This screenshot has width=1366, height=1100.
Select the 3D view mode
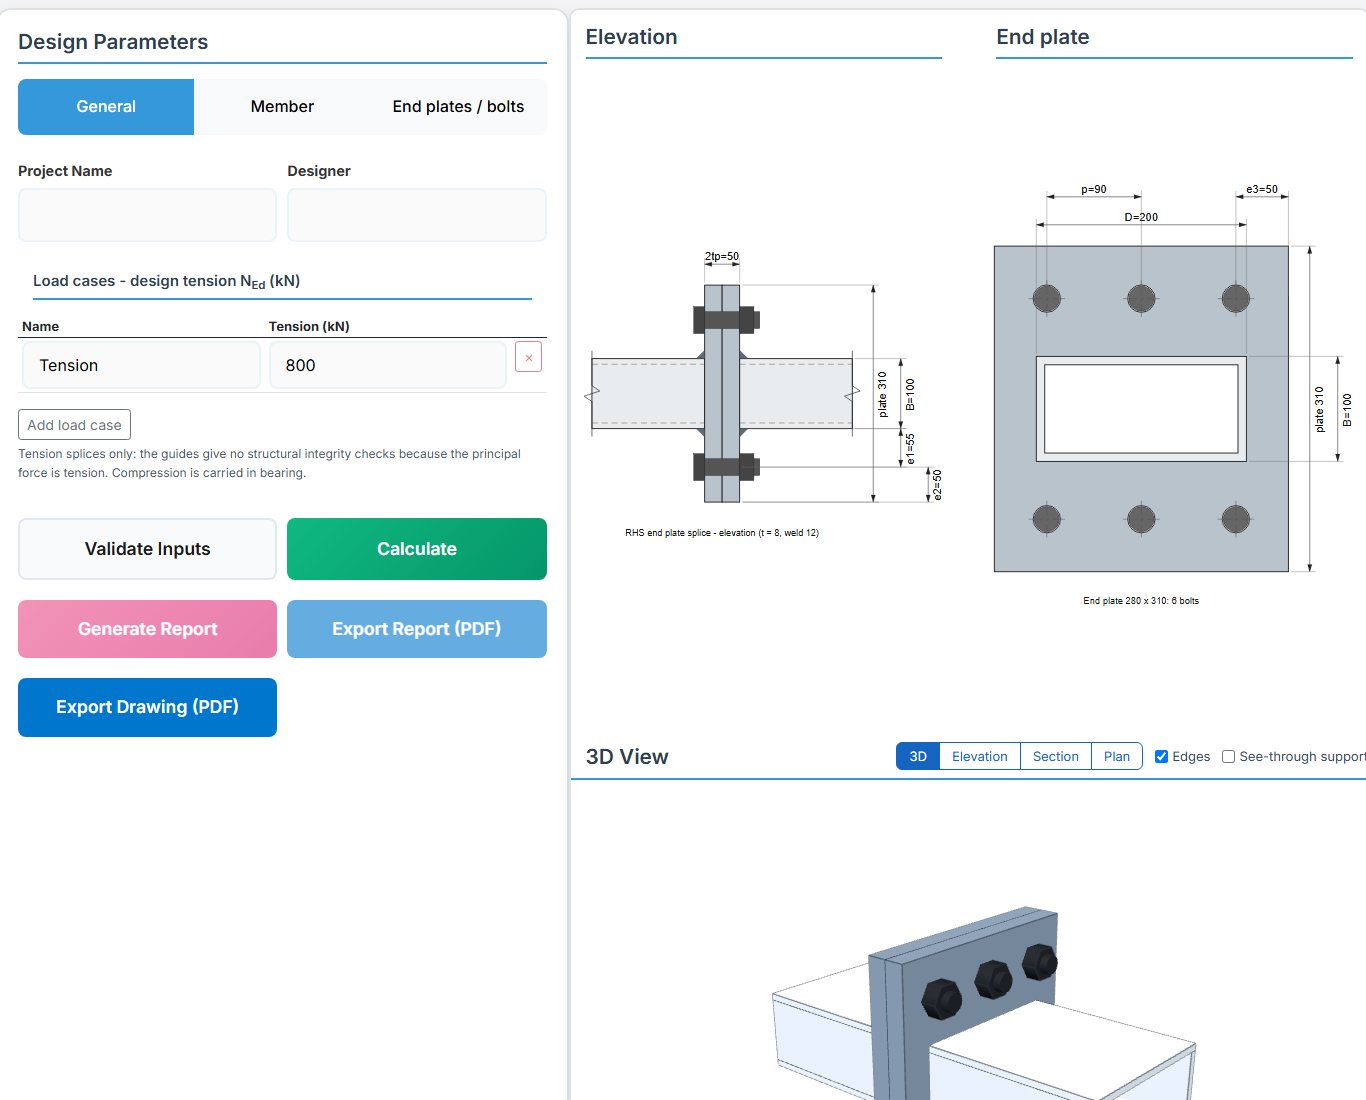pyautogui.click(x=918, y=756)
